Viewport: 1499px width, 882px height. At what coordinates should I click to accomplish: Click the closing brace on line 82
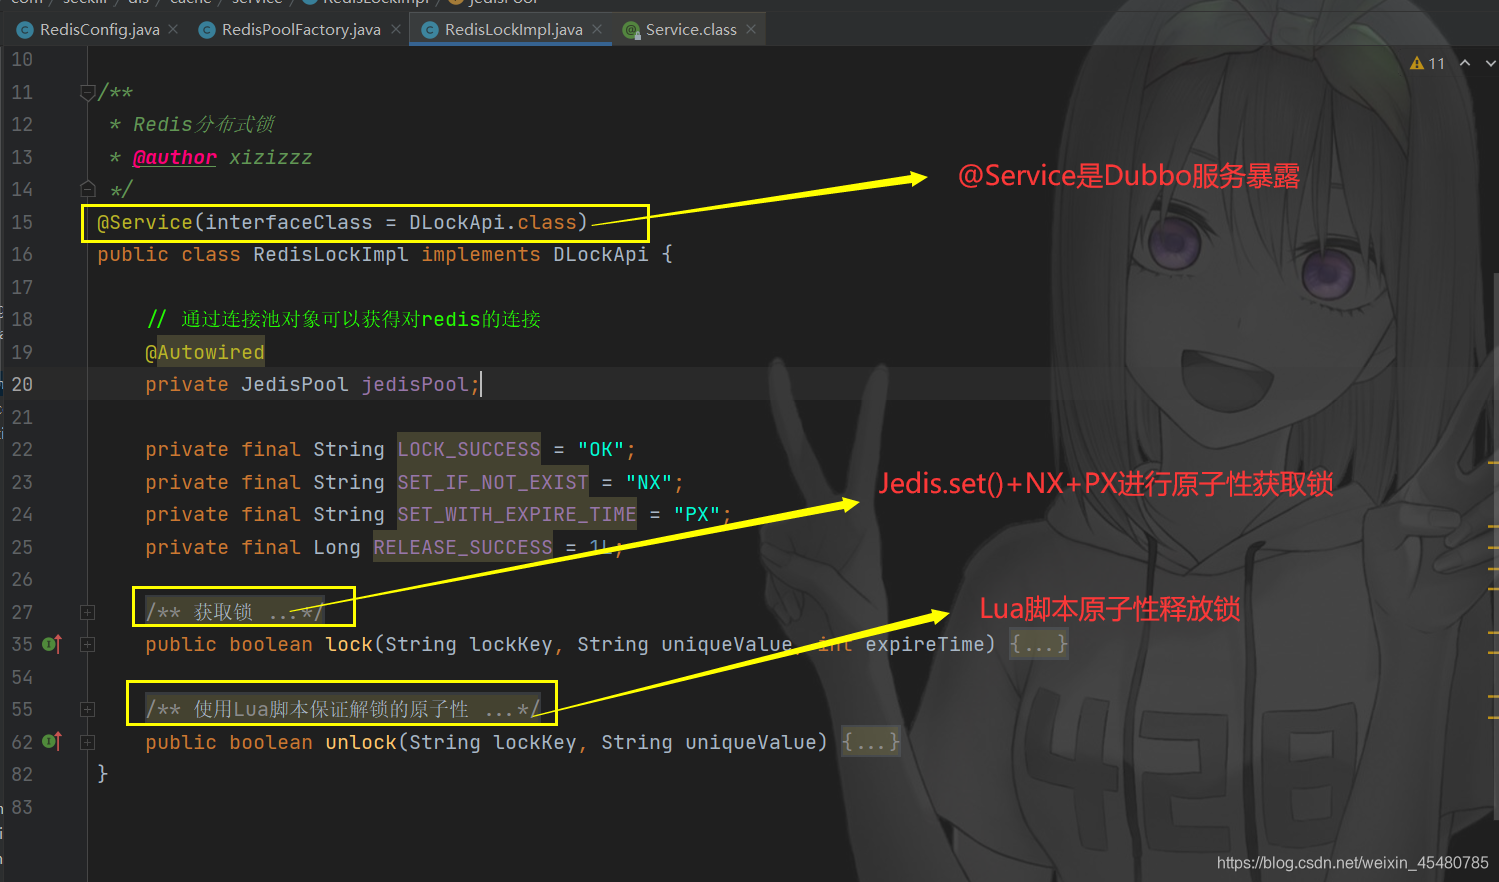[102, 773]
